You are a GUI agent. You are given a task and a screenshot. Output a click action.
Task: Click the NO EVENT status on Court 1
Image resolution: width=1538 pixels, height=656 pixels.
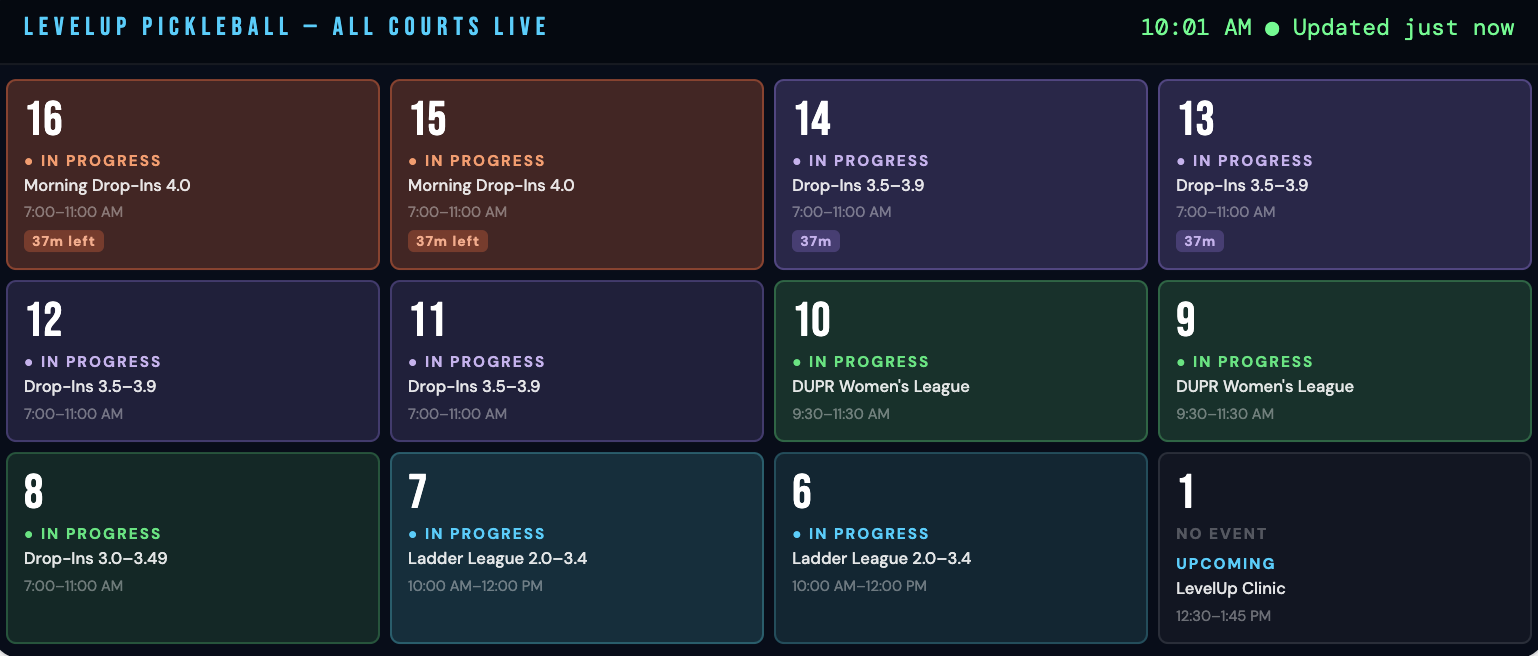pos(1221,534)
